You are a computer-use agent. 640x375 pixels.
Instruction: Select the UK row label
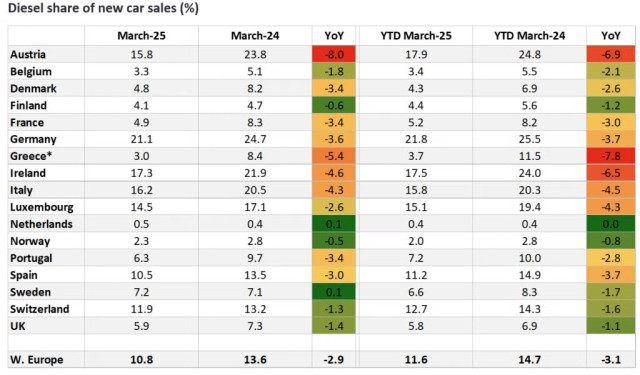tap(18, 326)
